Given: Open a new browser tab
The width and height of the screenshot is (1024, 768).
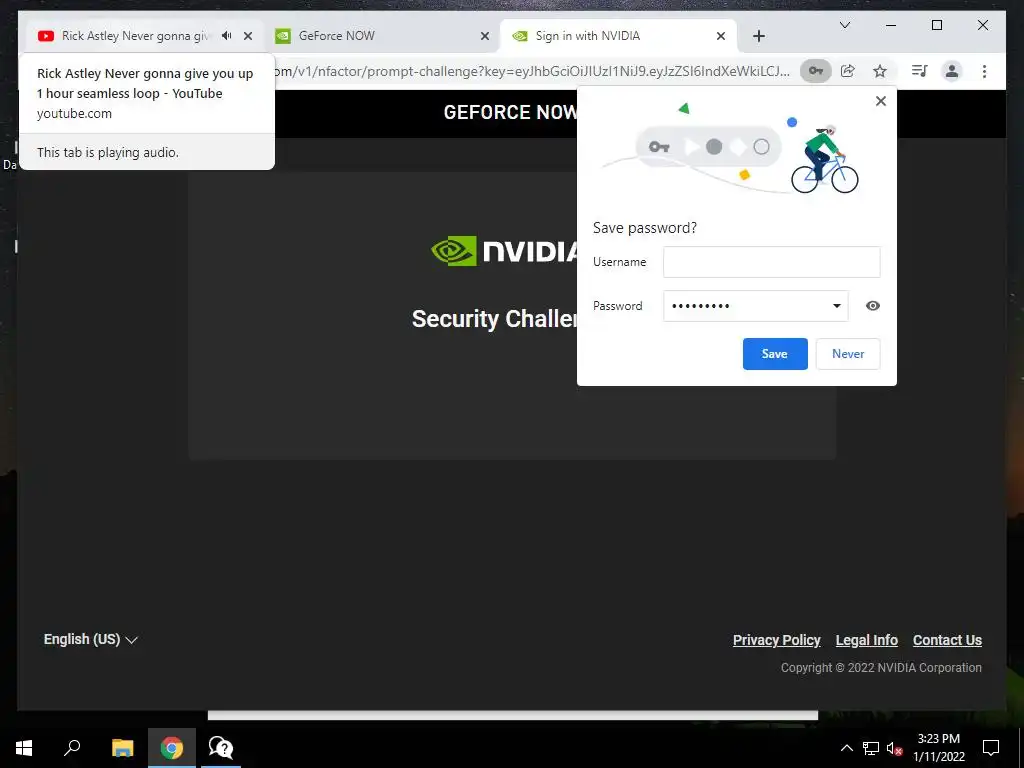Looking at the screenshot, I should (758, 36).
